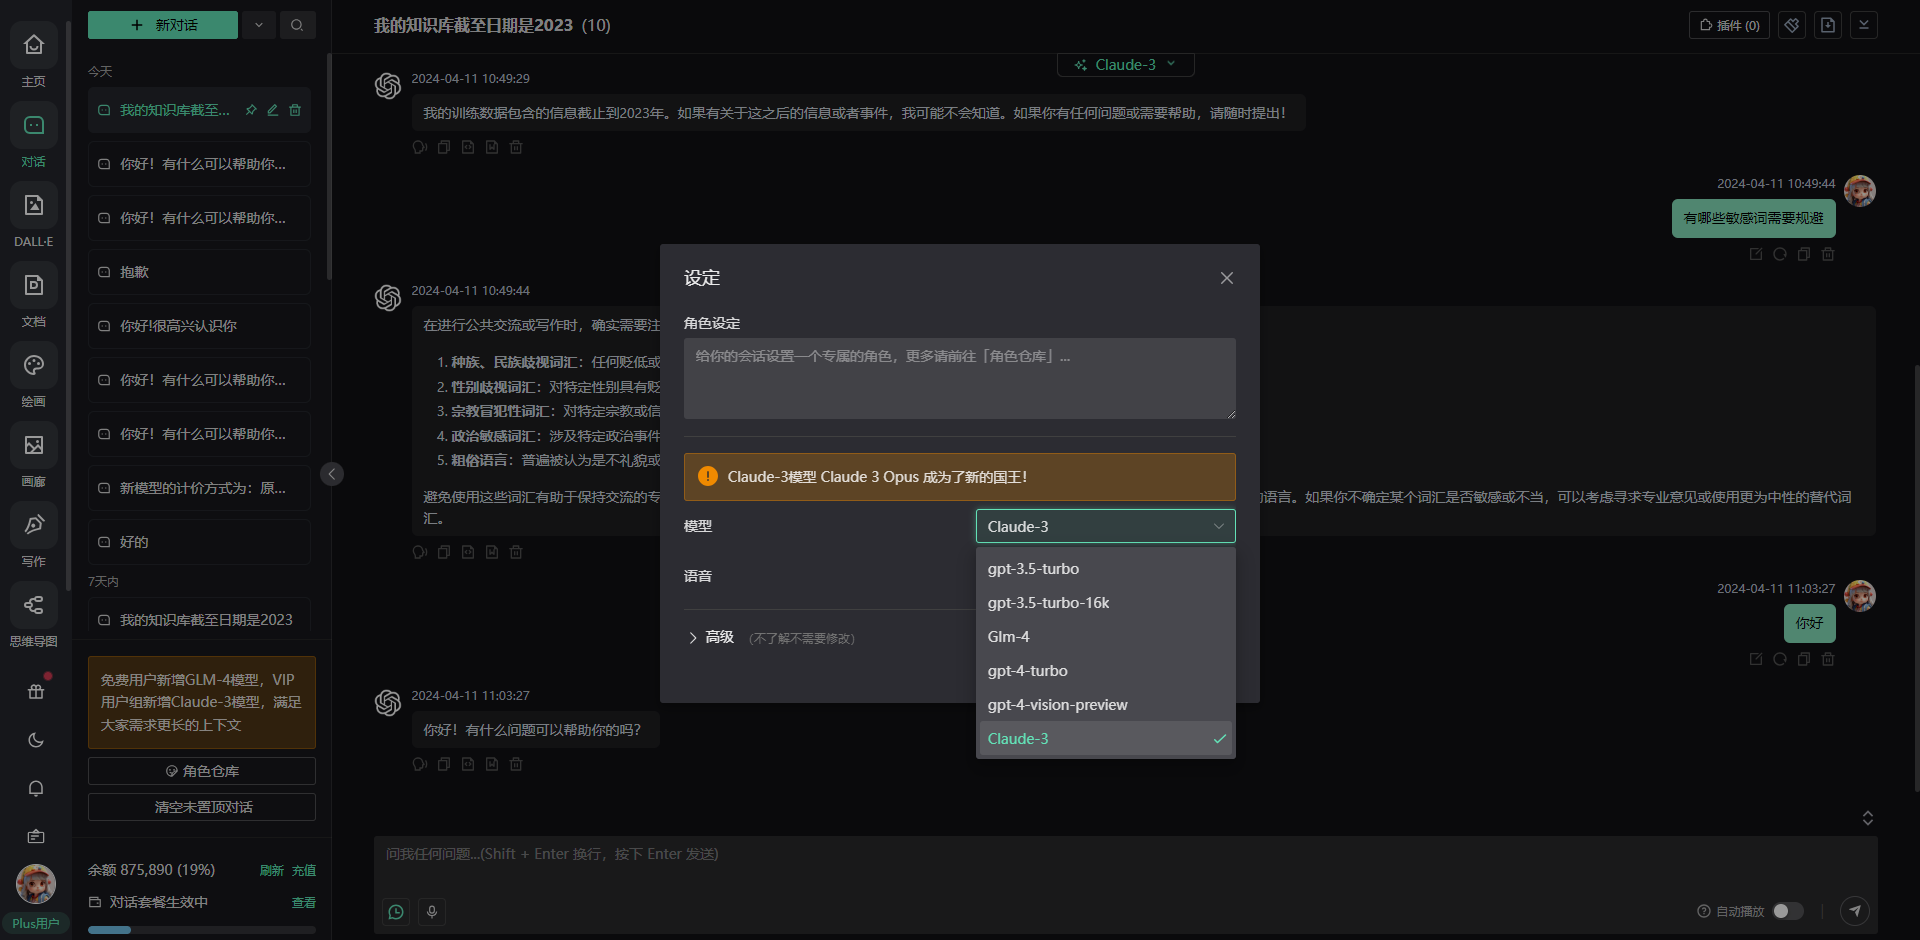Open the 好的 conversation
This screenshot has height=940, width=1920.
pos(200,542)
